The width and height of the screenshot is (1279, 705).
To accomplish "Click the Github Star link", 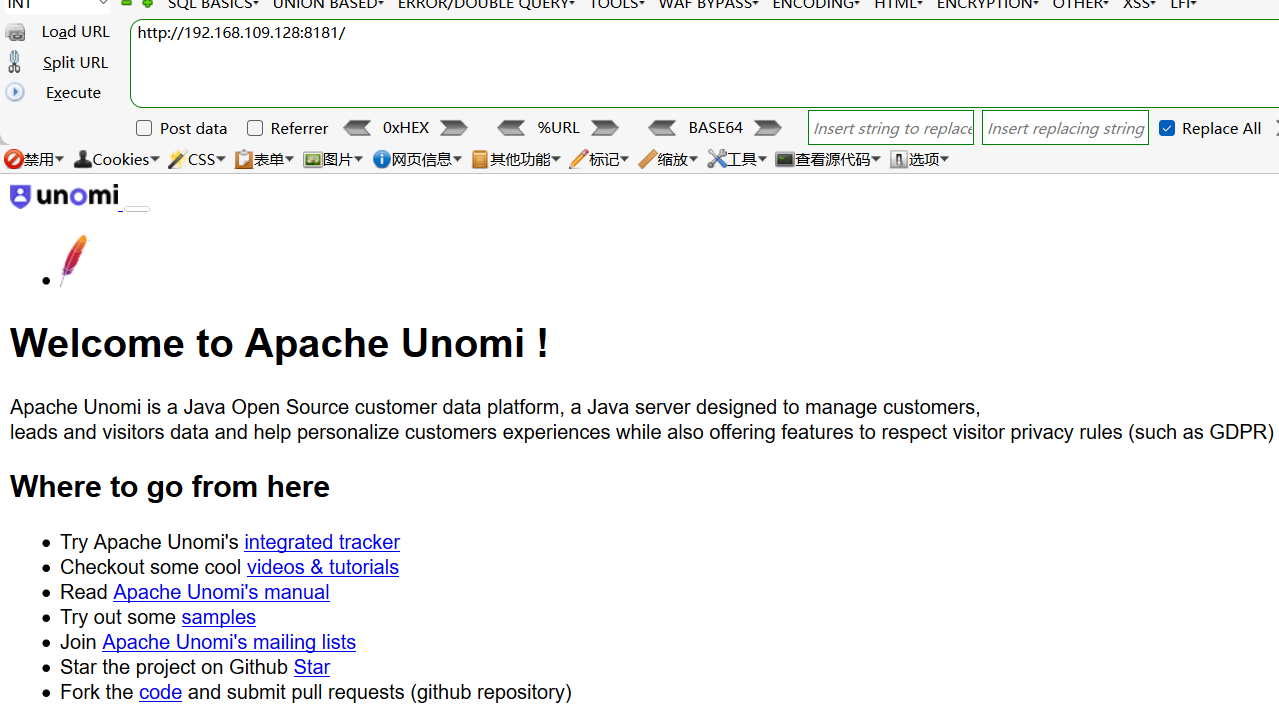I will [x=312, y=667].
